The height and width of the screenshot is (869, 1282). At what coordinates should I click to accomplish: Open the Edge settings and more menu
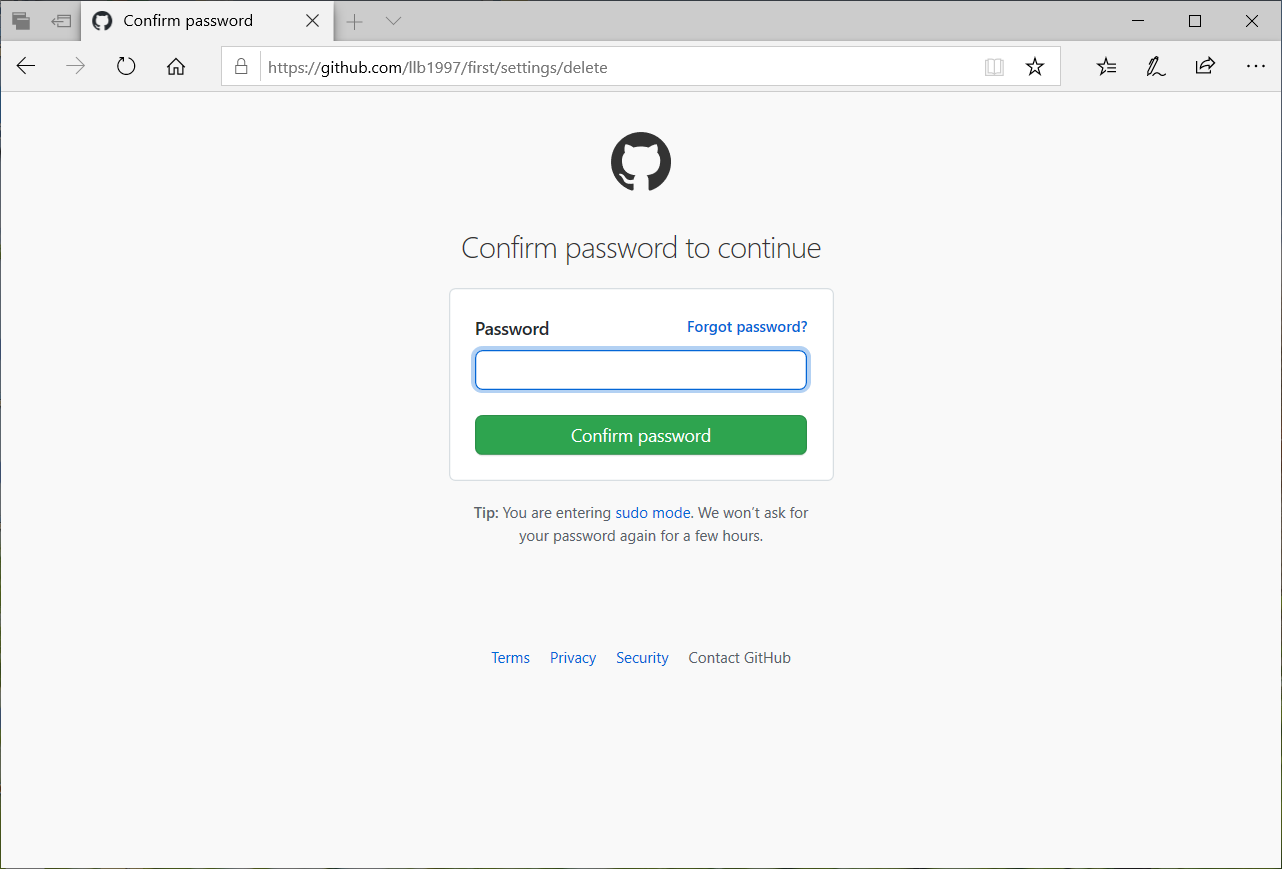click(x=1256, y=67)
